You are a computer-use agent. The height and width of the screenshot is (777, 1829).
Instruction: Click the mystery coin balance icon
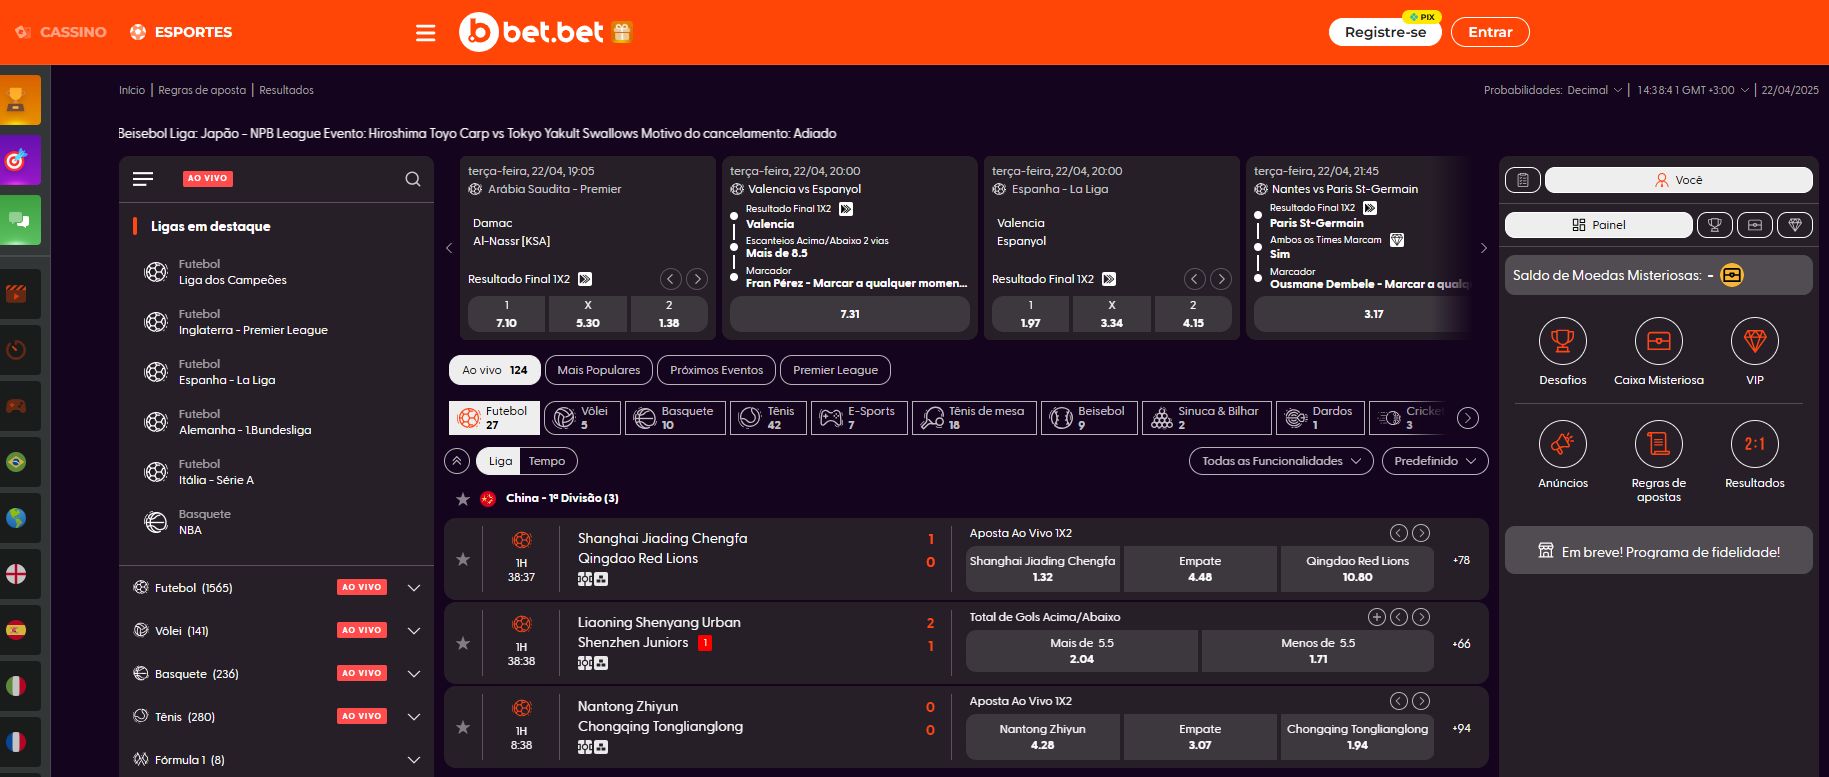(x=1732, y=275)
